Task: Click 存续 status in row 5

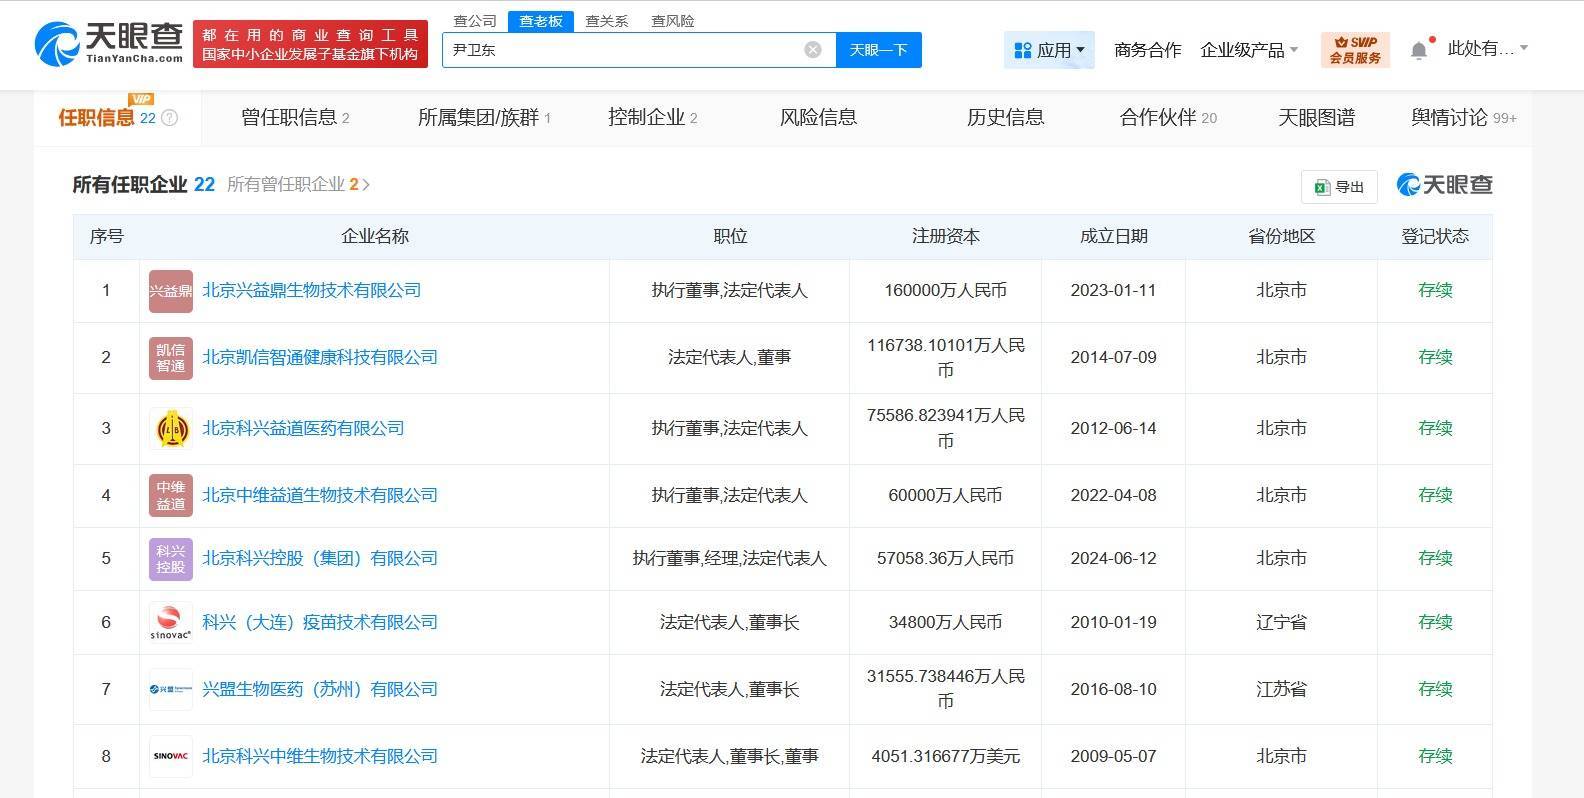Action: coord(1435,559)
